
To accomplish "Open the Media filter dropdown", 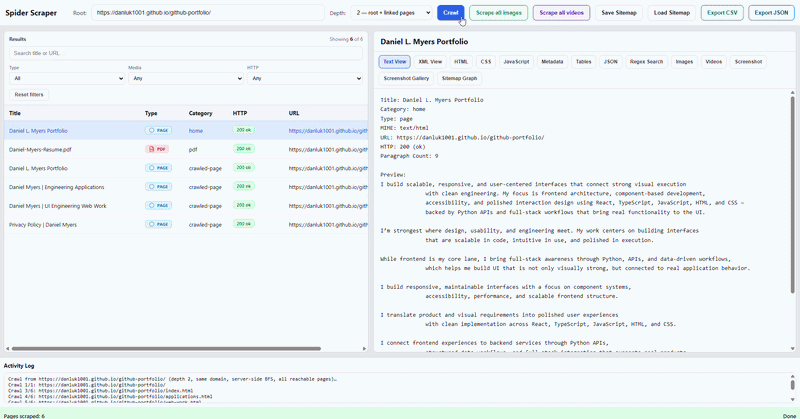I will [186, 78].
